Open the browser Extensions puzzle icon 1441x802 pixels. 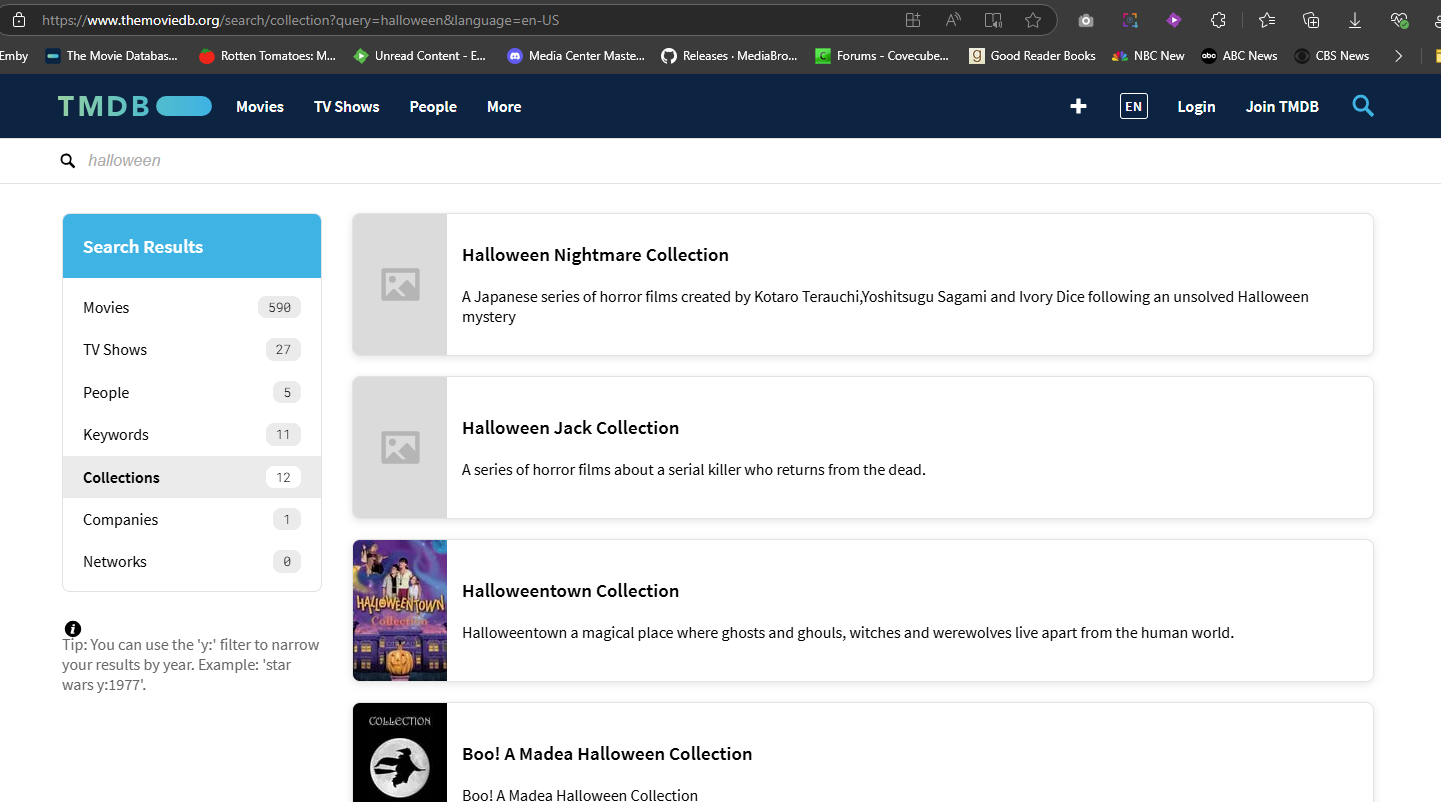pos(1218,20)
